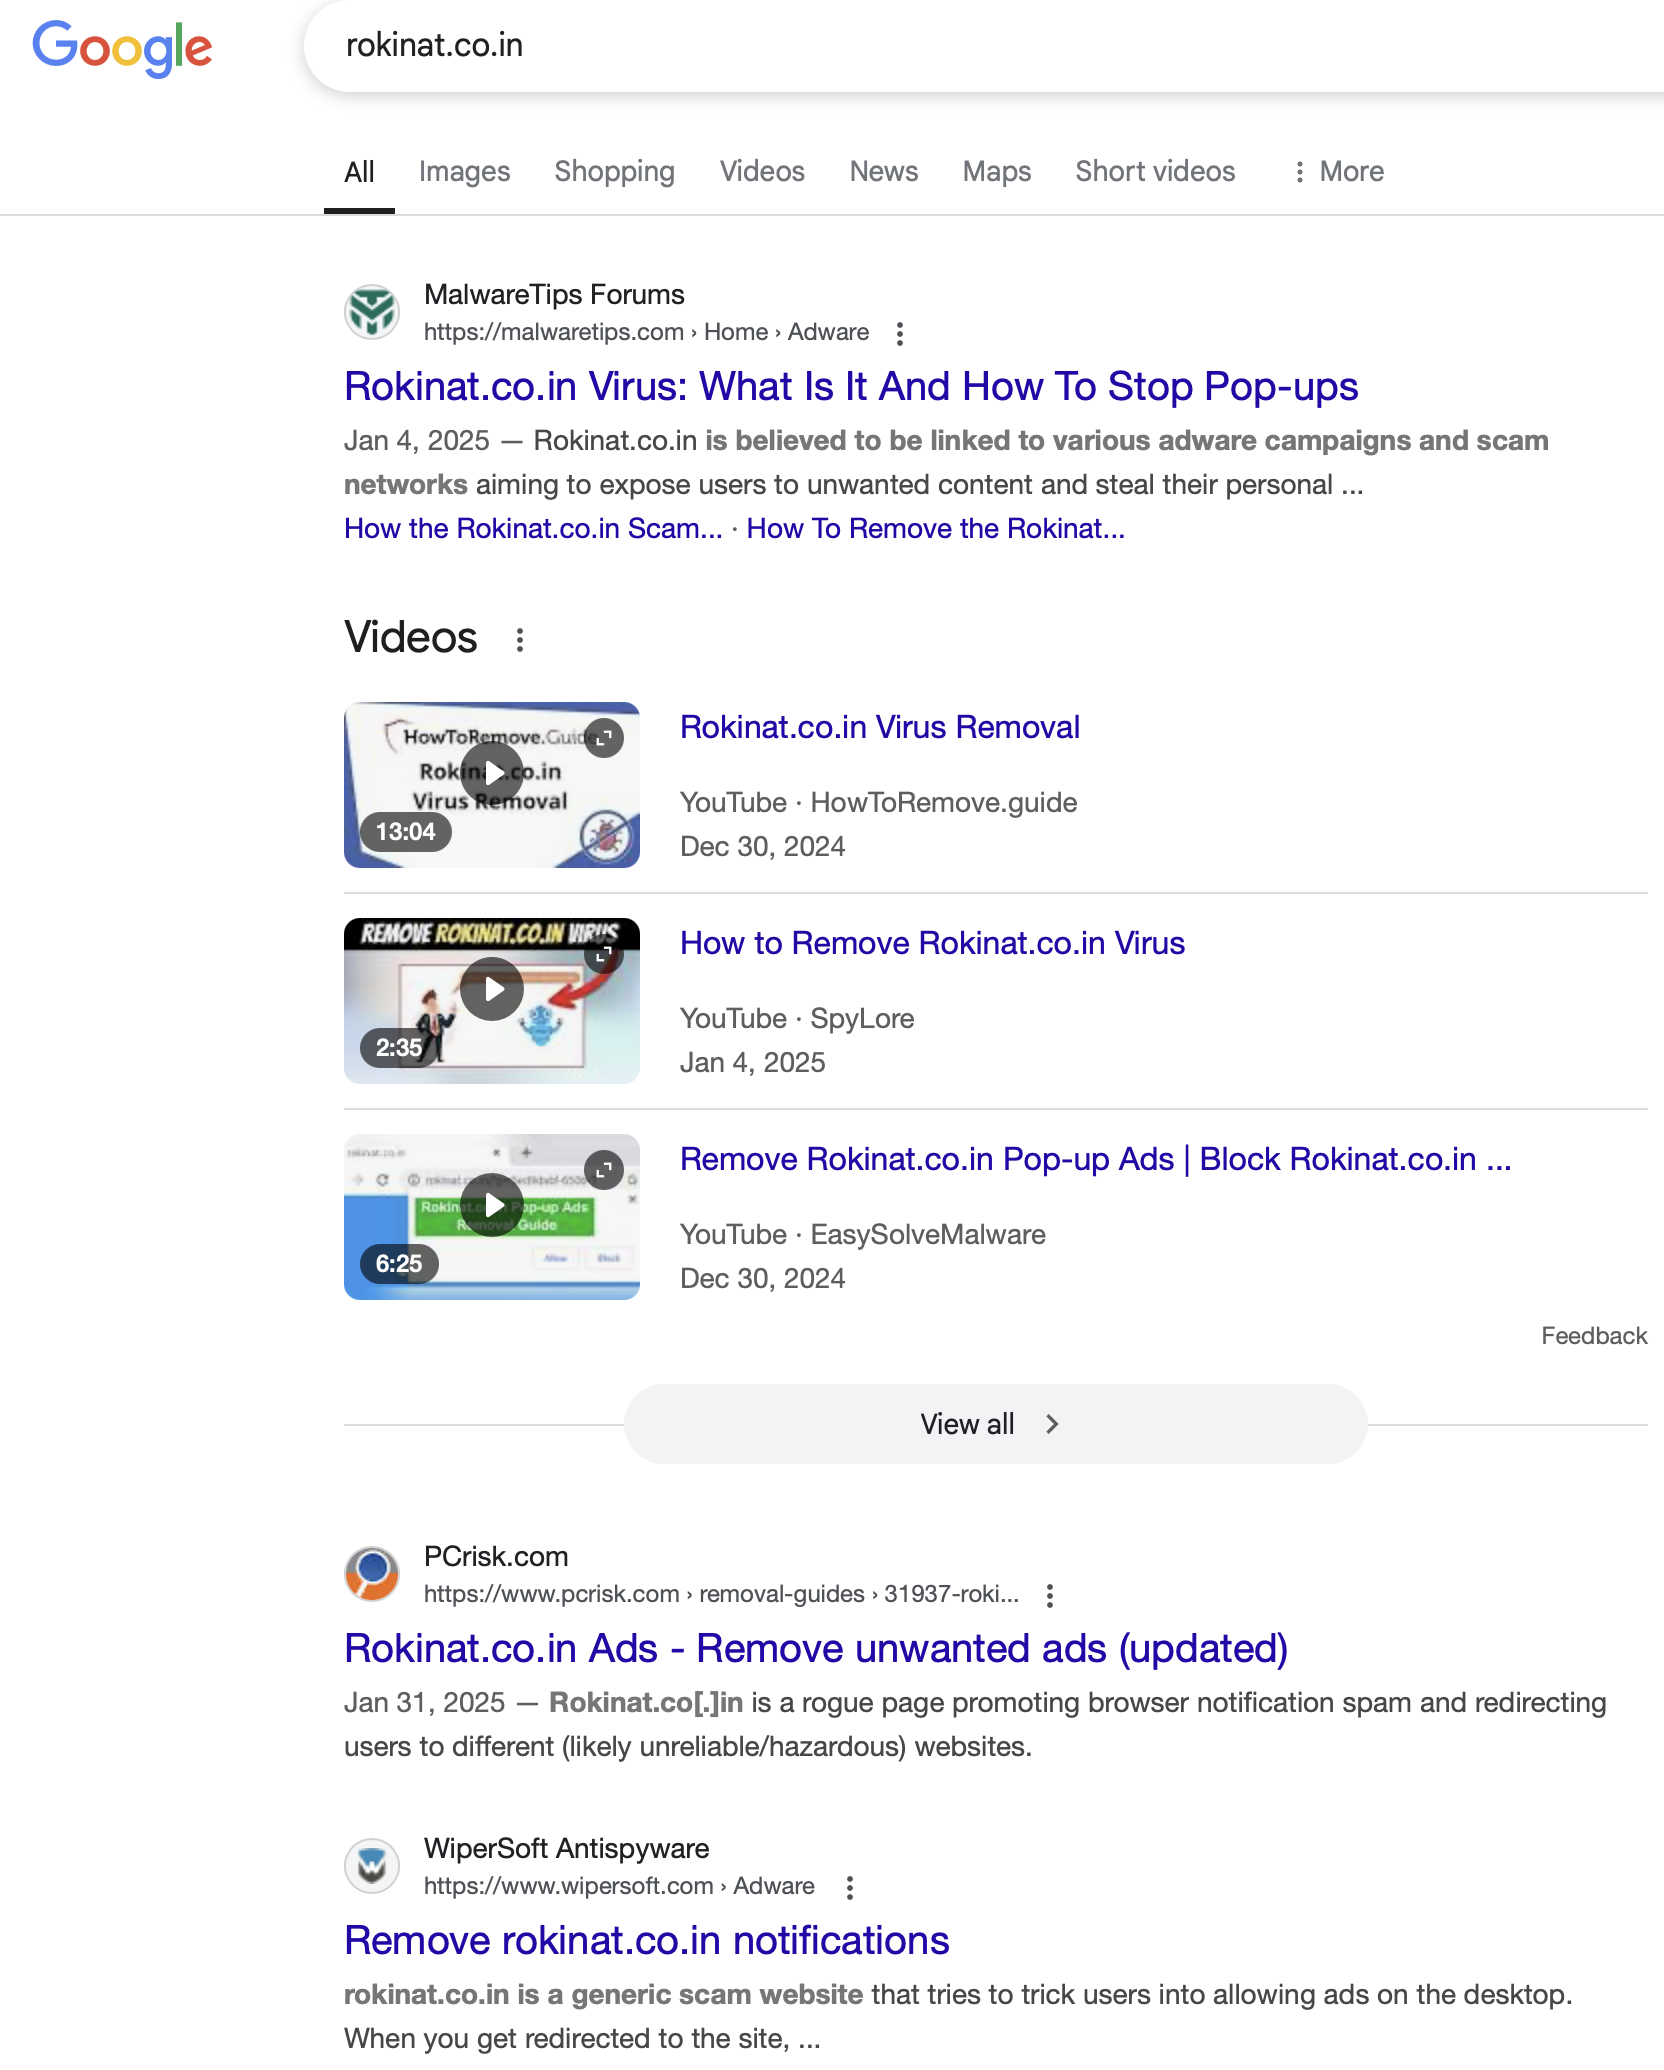Click the HowToRemove.guide video thumbnail duration 13:04
This screenshot has width=1664, height=2070.
tap(405, 832)
